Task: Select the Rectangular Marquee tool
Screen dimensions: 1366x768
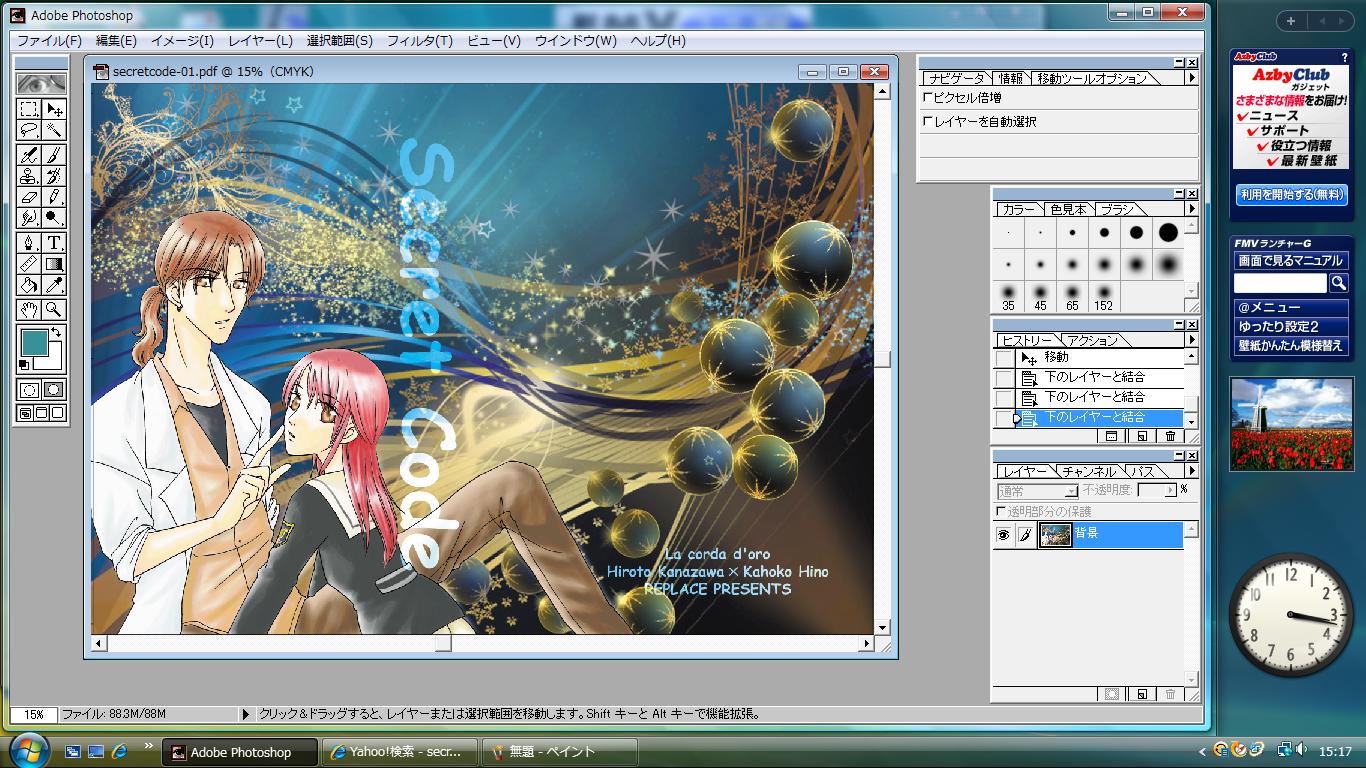Action: (x=29, y=109)
